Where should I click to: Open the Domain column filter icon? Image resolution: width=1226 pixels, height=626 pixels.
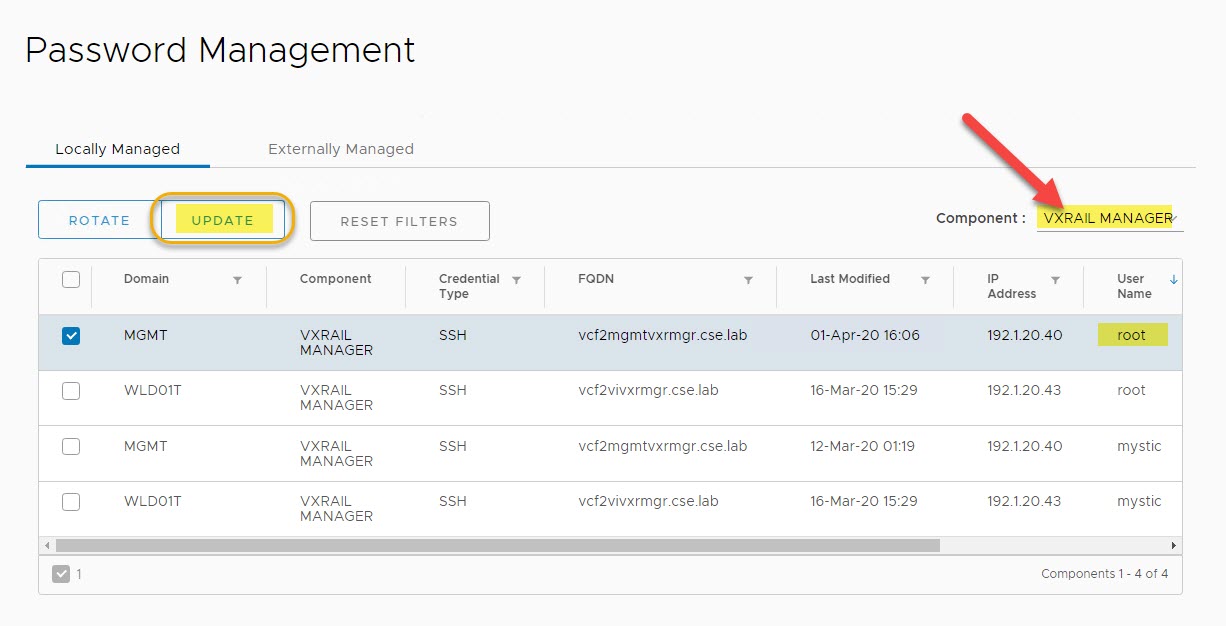tap(237, 281)
